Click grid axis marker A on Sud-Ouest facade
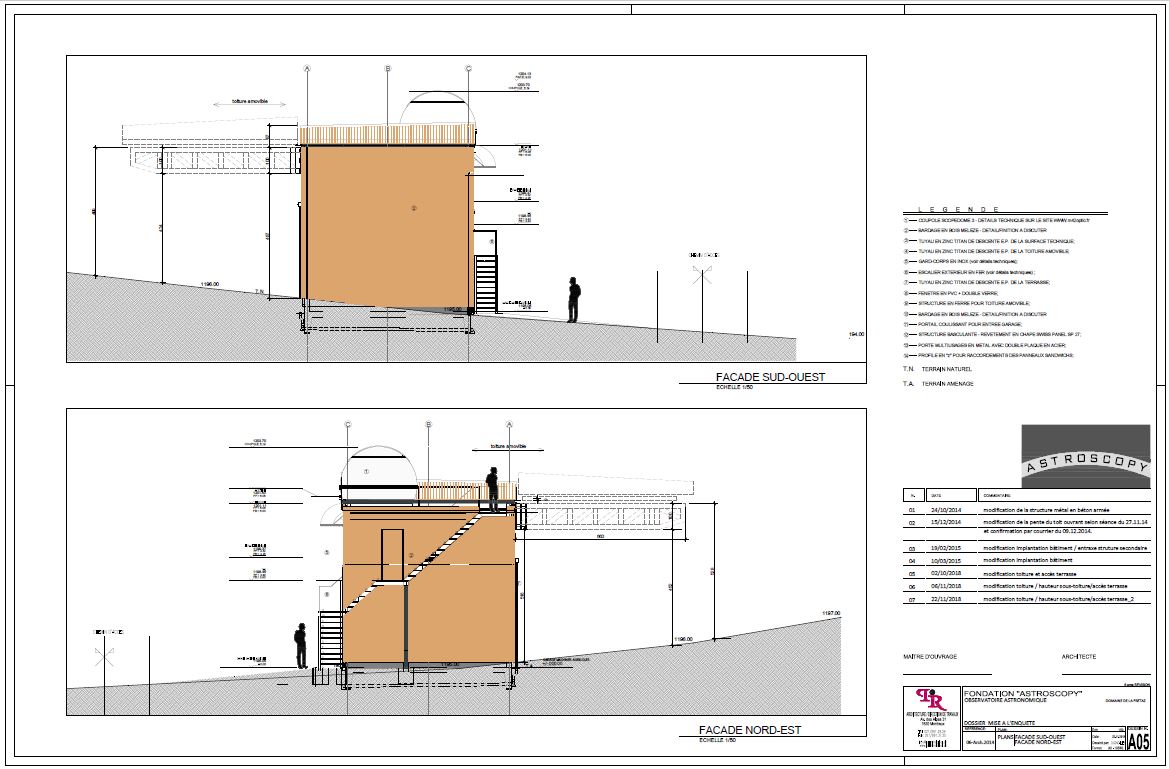1169x769 pixels. click(x=306, y=69)
